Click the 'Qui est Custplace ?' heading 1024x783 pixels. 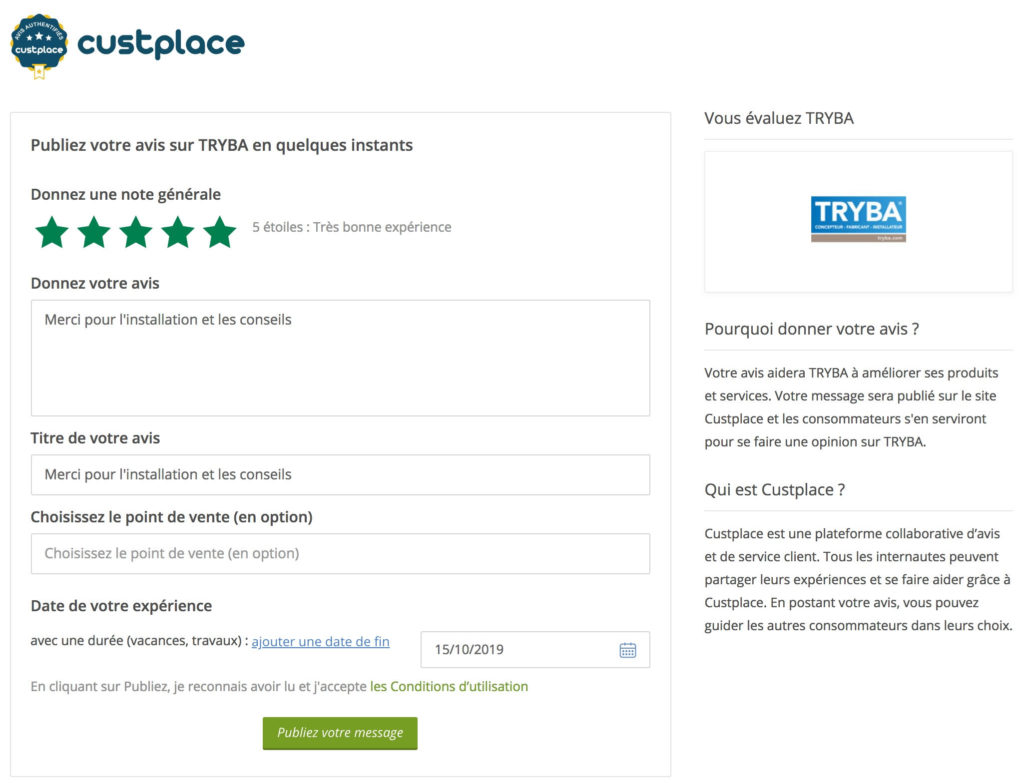click(x=775, y=490)
